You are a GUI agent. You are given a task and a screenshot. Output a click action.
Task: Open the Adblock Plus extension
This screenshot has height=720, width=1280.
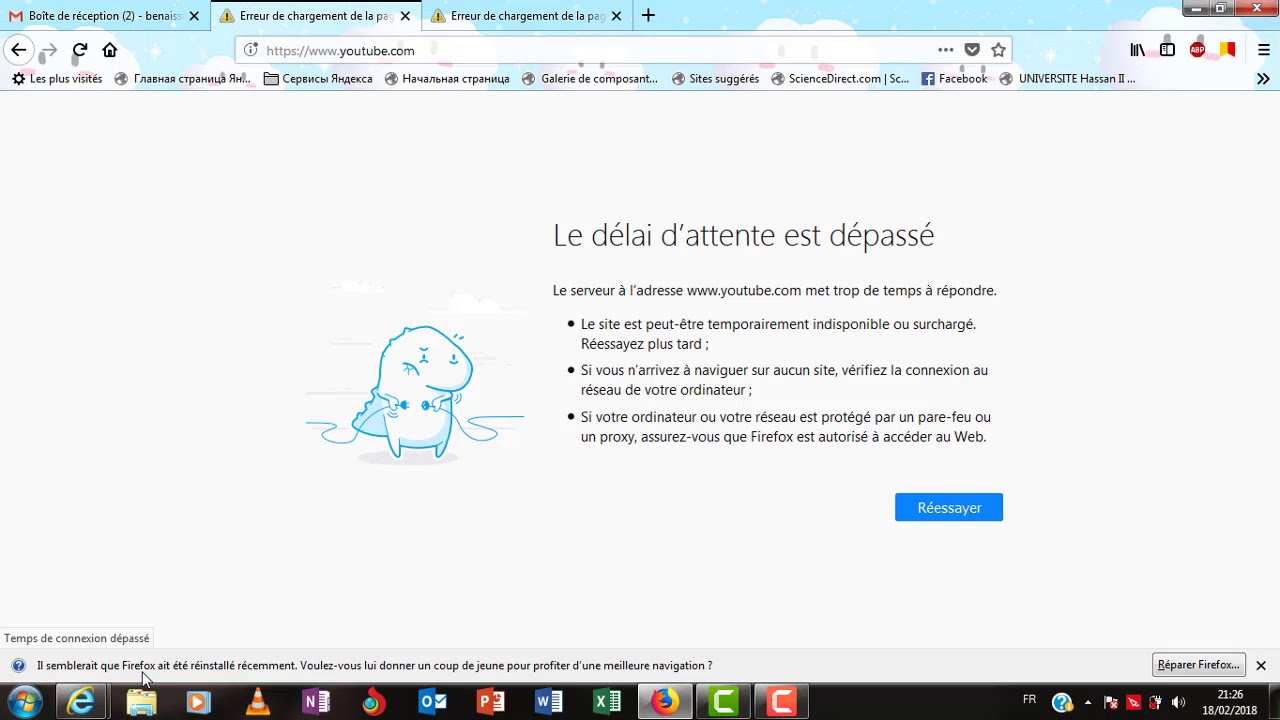[1197, 50]
